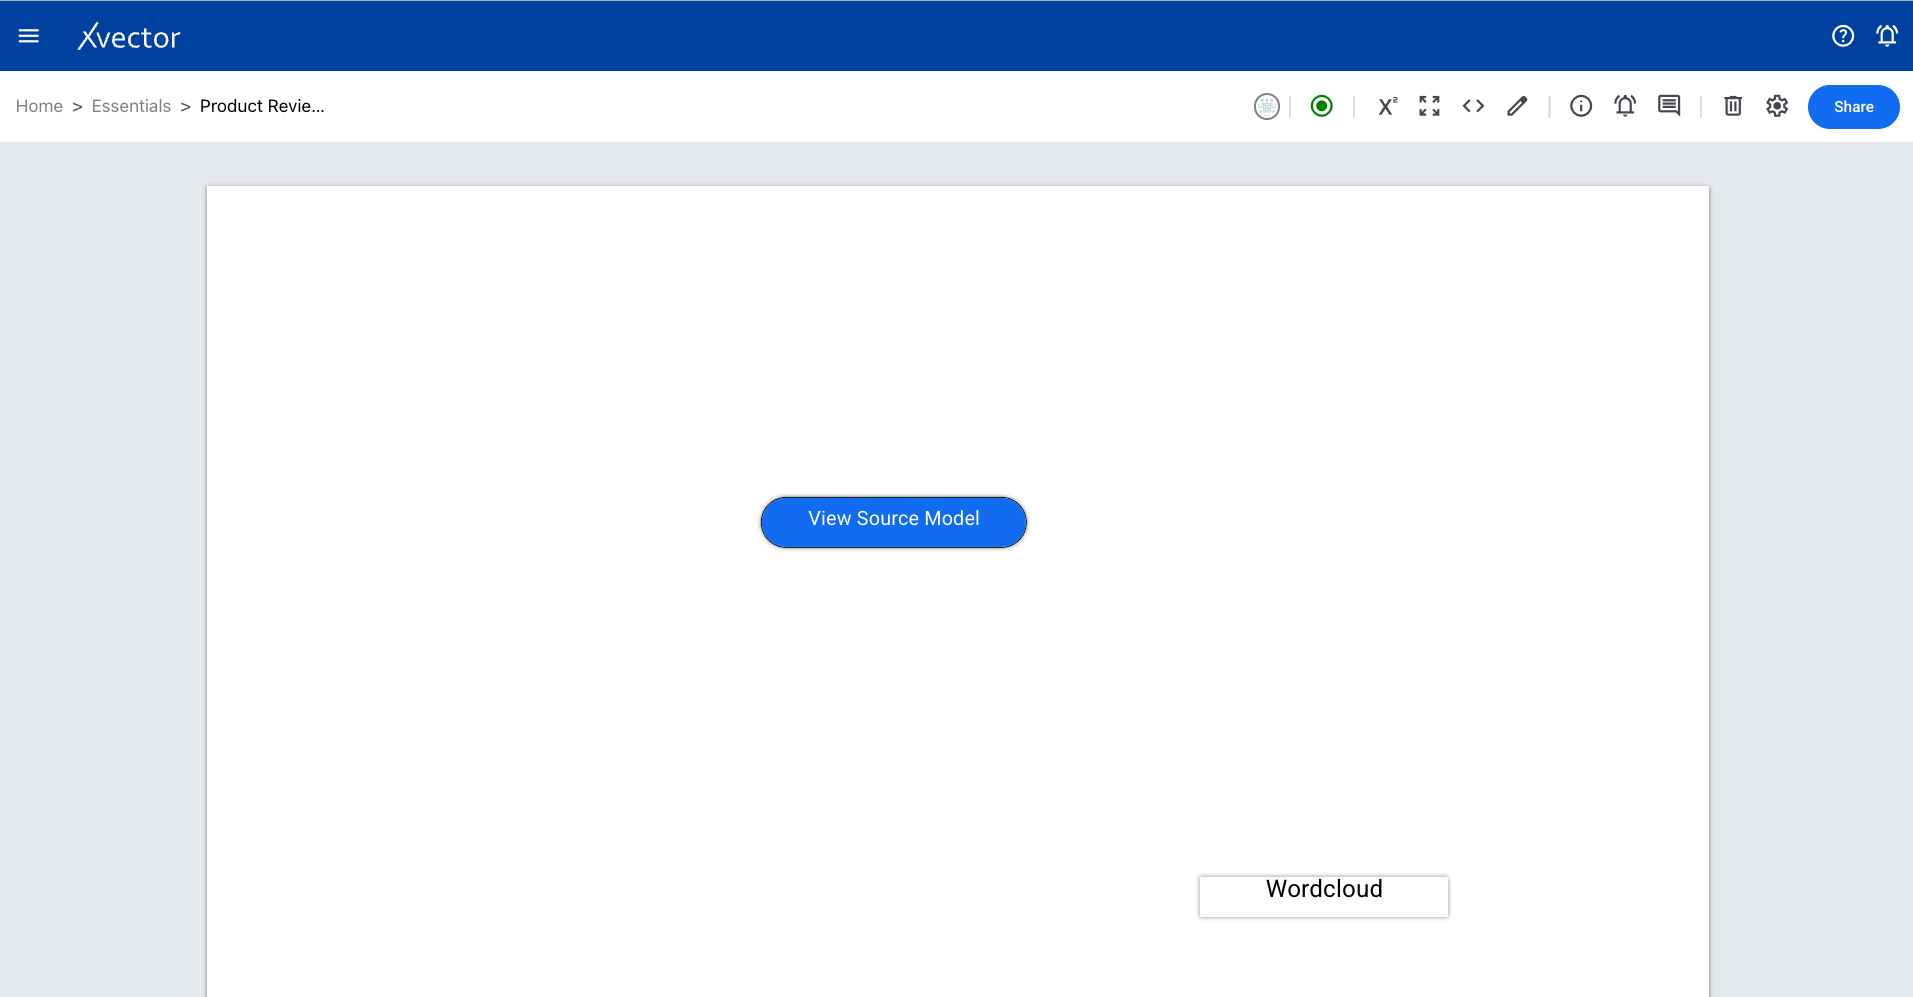Open notifications bell in the blue header

1887,36
